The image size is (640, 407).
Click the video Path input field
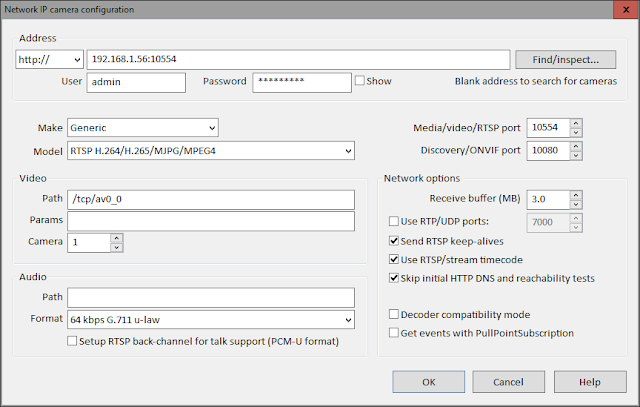pos(213,199)
